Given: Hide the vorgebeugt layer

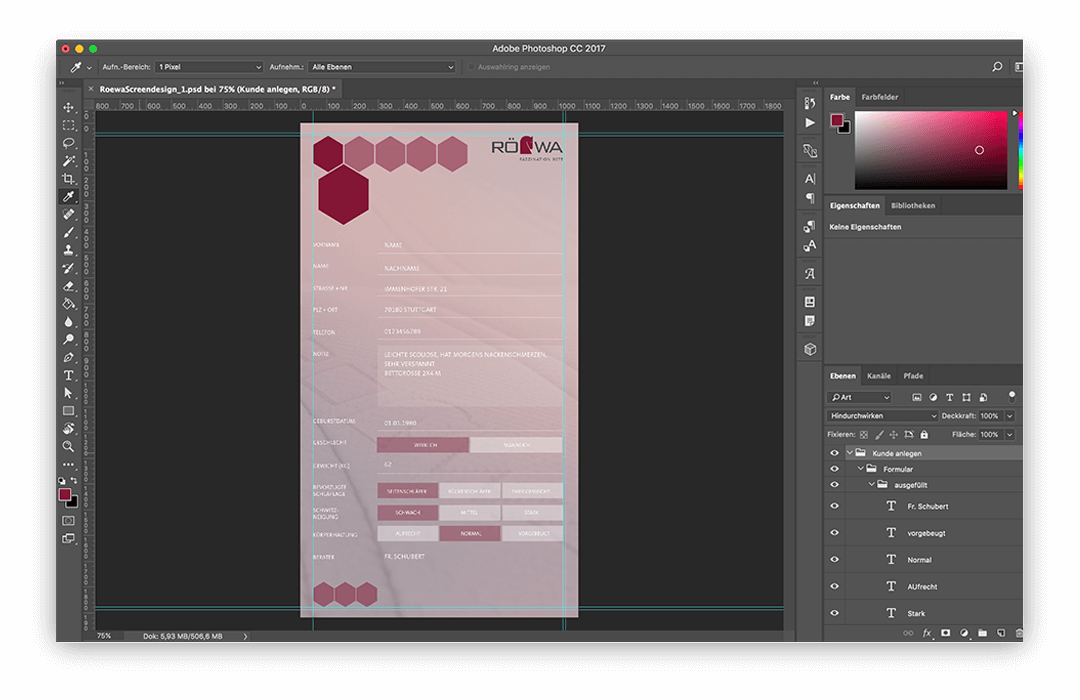Looking at the screenshot, I should [x=834, y=533].
